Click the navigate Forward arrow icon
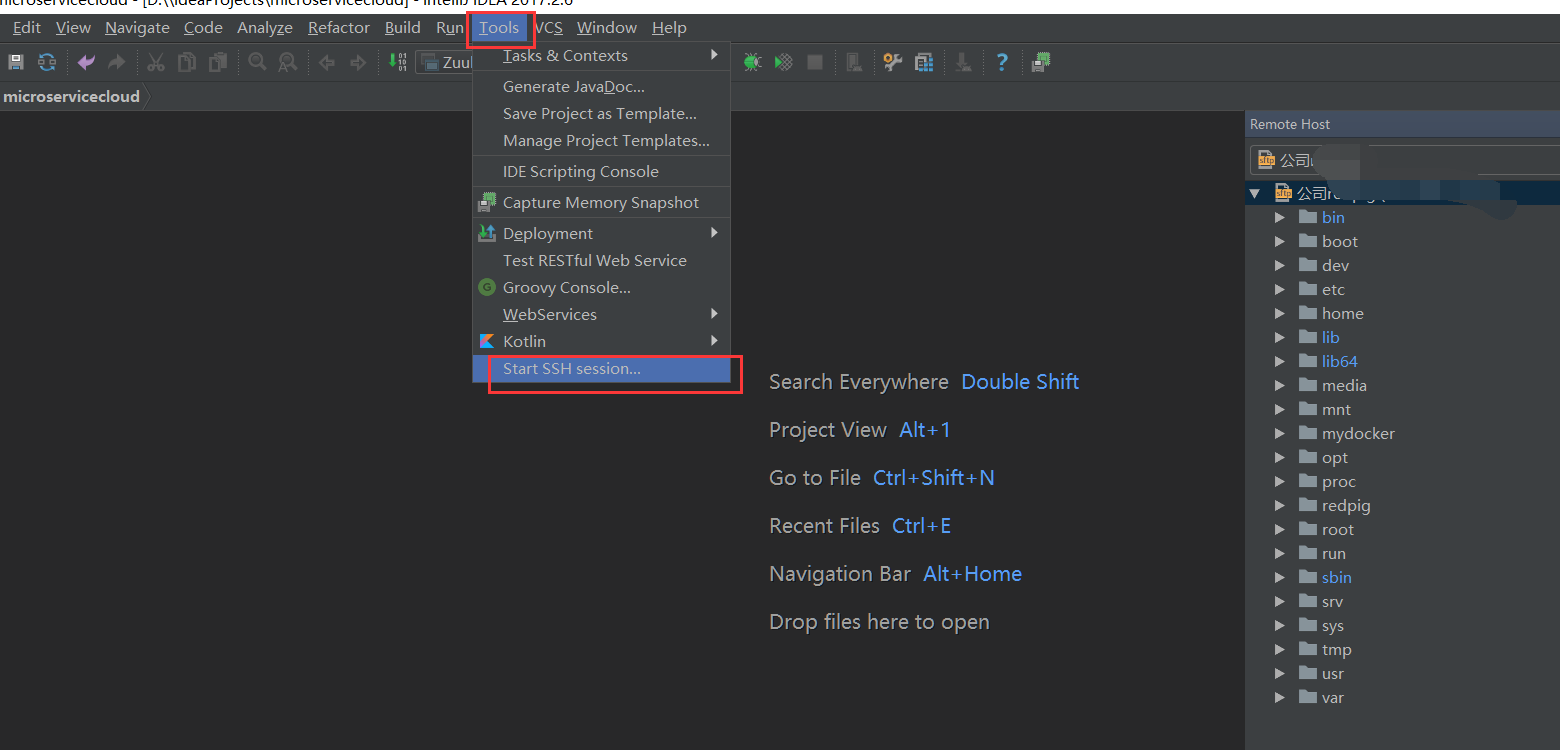1560x750 pixels. [357, 63]
